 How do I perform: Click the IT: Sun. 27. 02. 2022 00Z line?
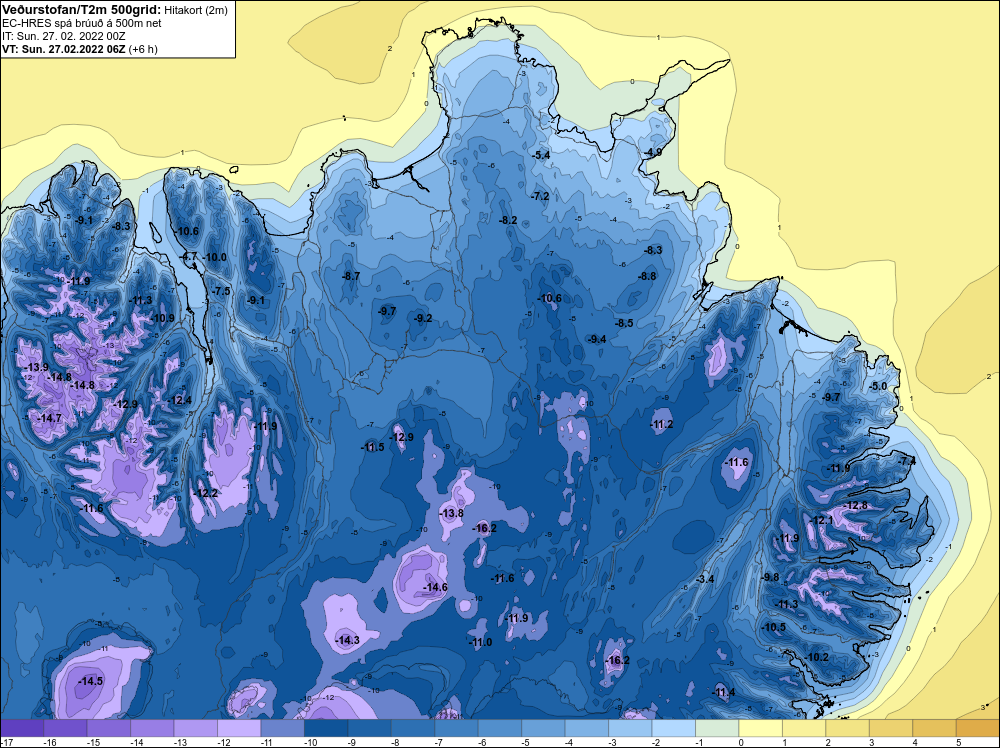coord(64,36)
